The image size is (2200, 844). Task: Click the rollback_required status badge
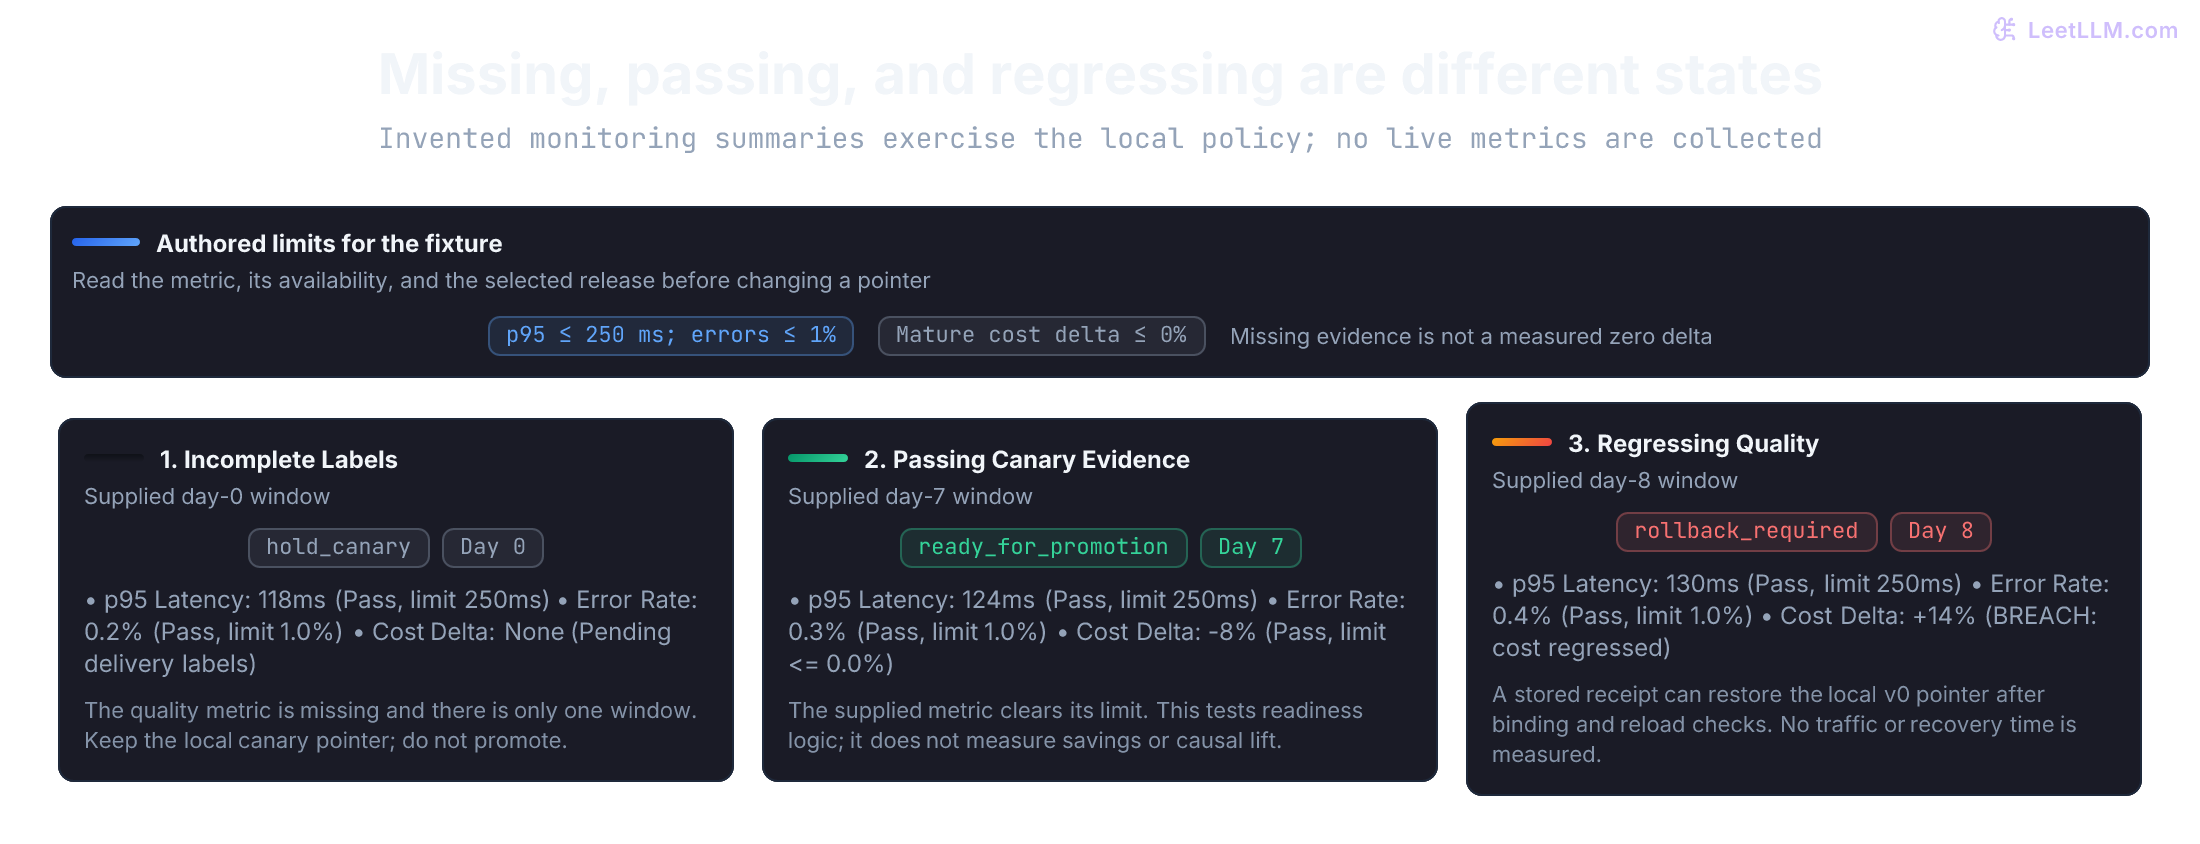[x=1746, y=532]
